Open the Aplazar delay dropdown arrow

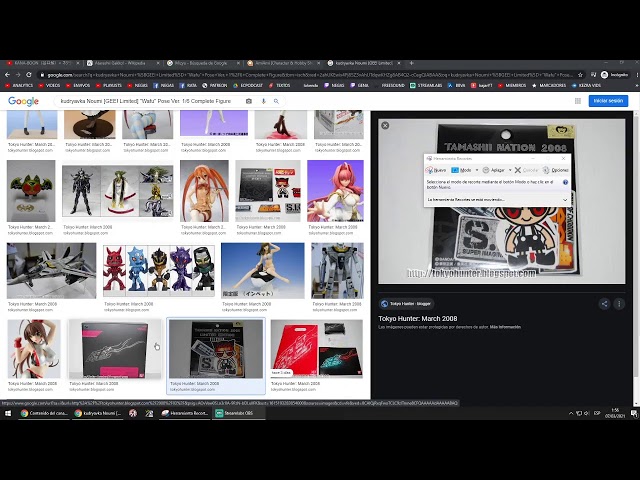tap(510, 170)
